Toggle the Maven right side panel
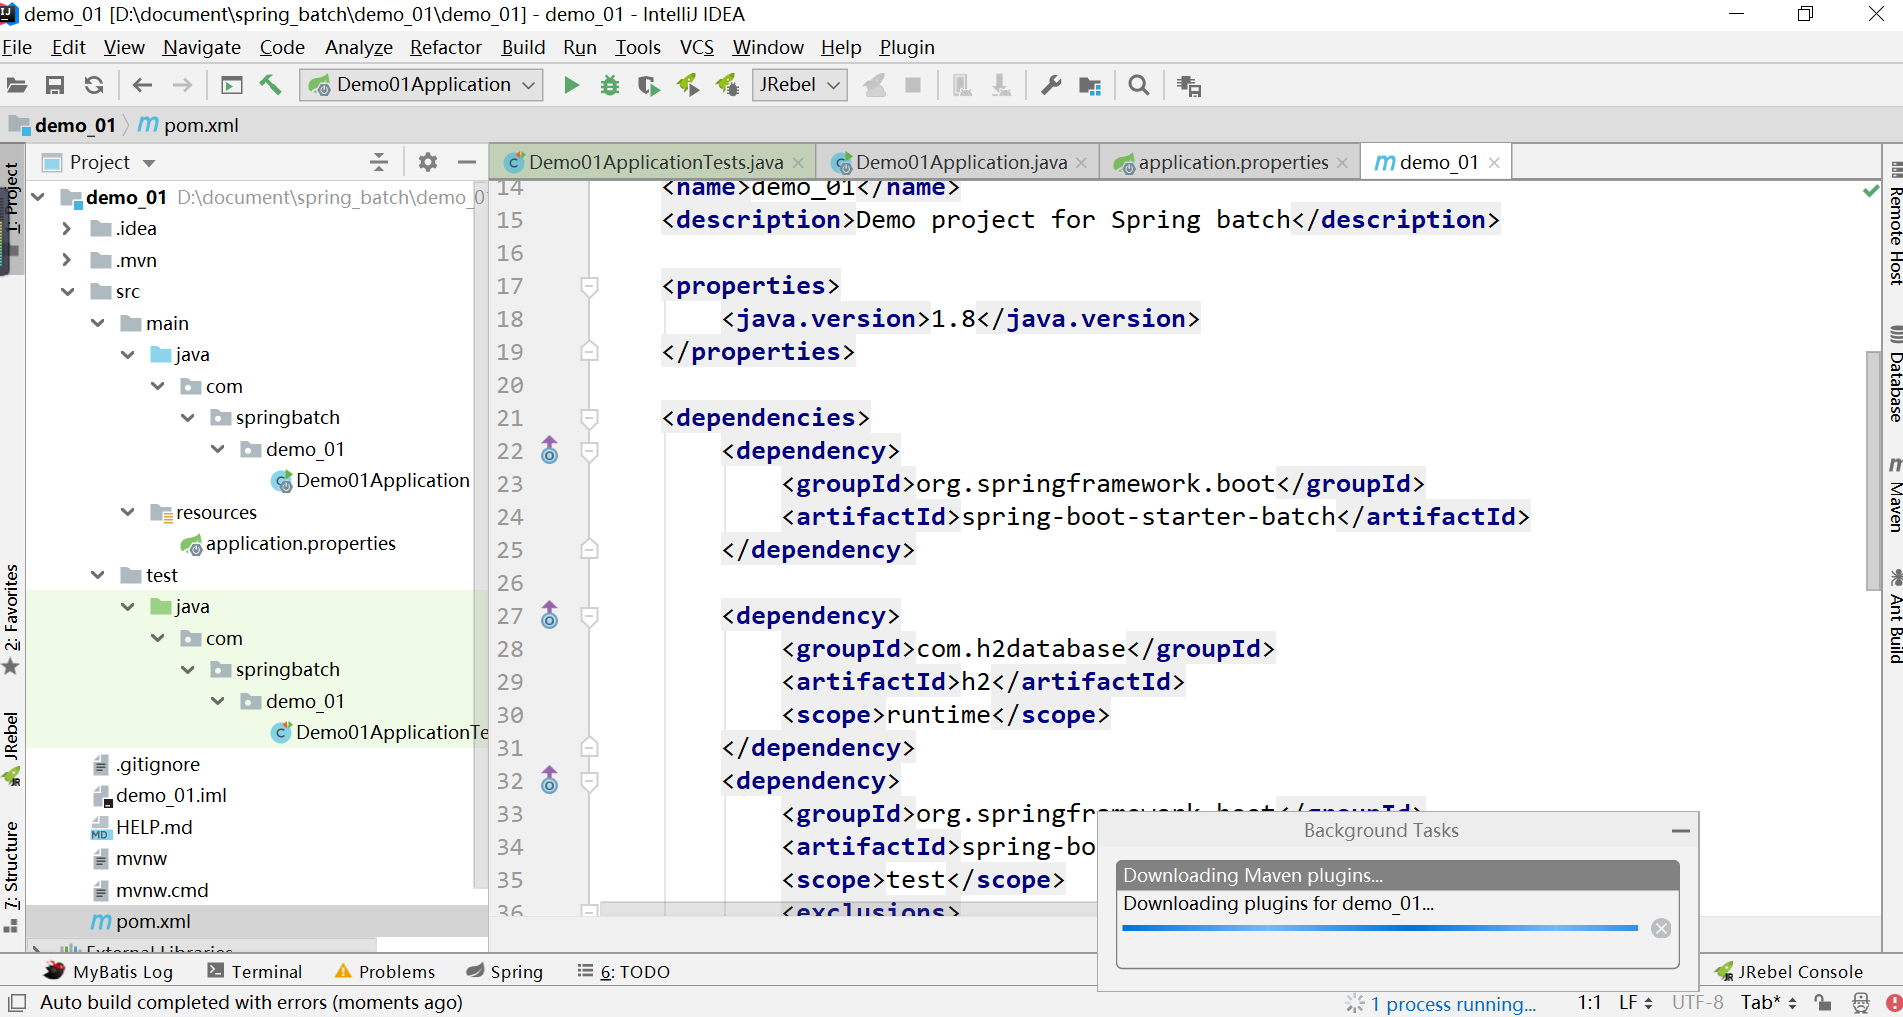 pyautogui.click(x=1894, y=494)
